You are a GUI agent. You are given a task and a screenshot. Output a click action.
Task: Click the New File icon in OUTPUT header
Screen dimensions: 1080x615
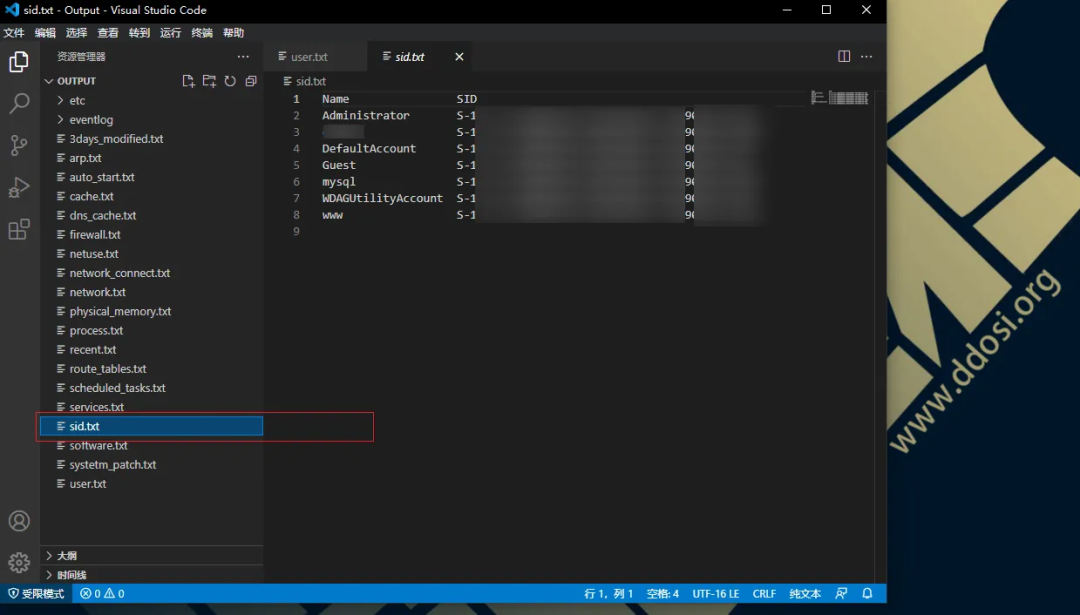point(188,81)
